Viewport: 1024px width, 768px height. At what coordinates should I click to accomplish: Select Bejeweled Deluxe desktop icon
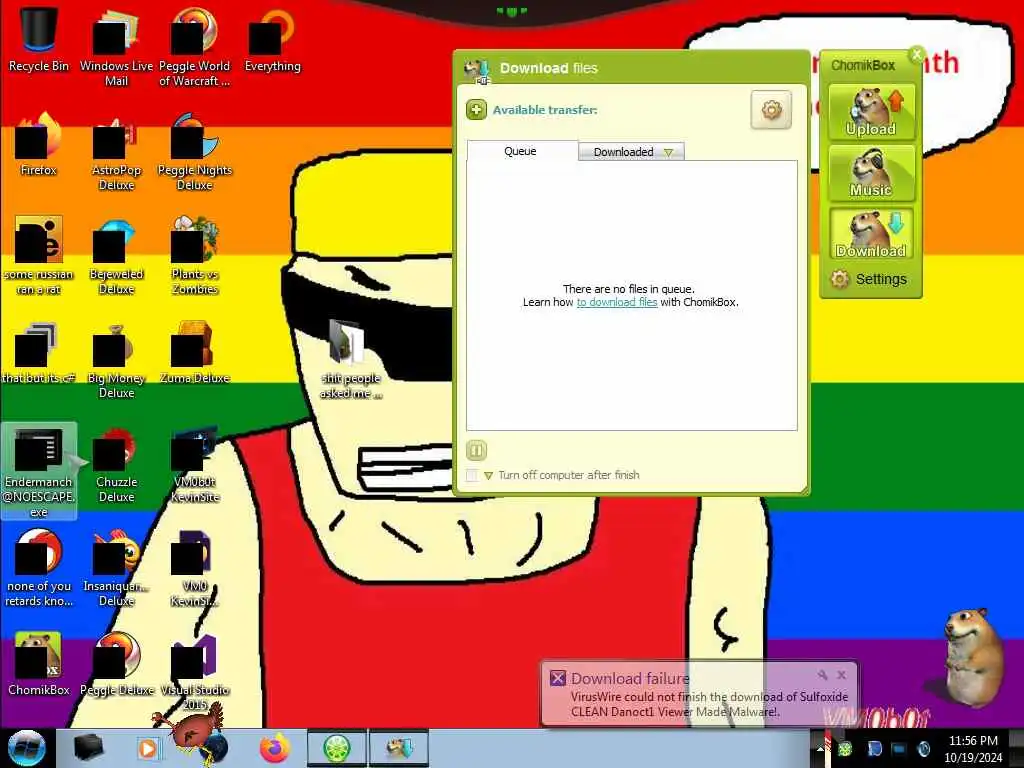(116, 255)
